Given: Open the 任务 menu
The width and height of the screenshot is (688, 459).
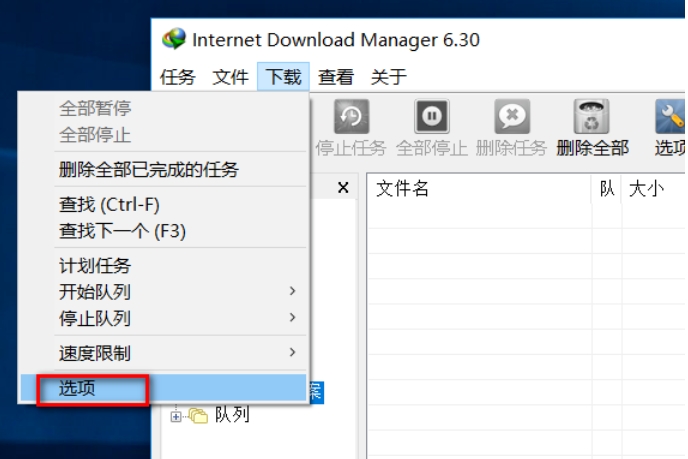Looking at the screenshot, I should click(x=177, y=77).
